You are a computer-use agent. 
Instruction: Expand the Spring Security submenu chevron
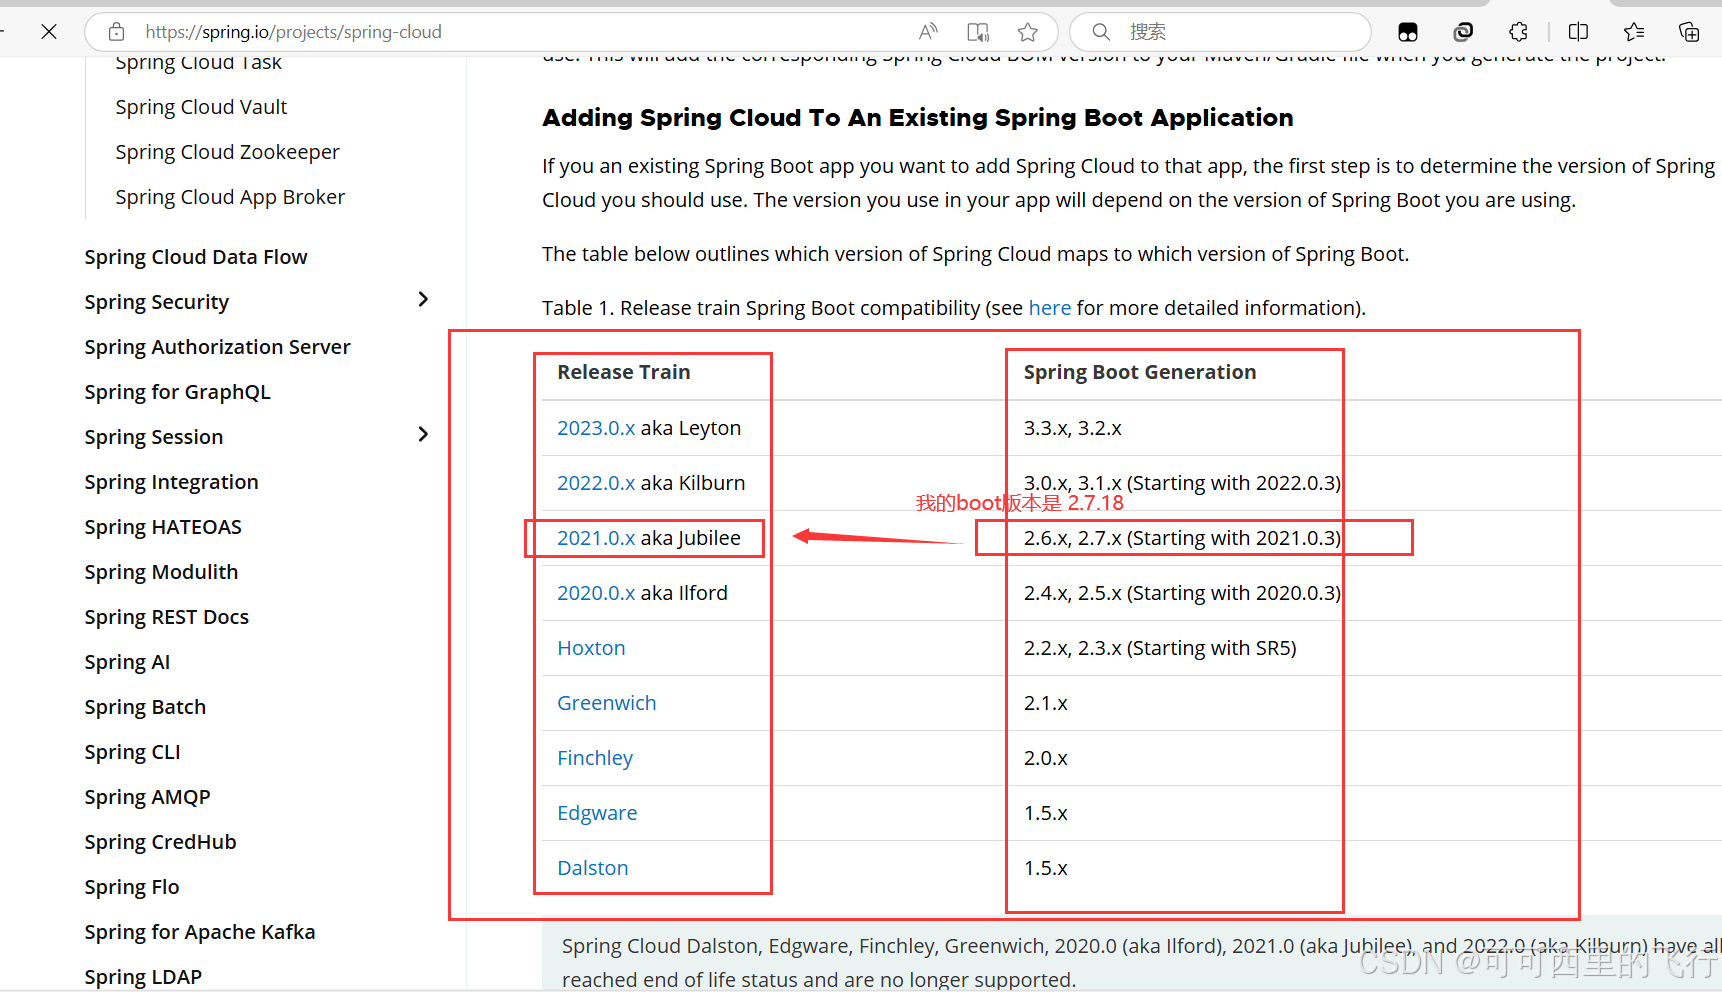[x=423, y=299]
